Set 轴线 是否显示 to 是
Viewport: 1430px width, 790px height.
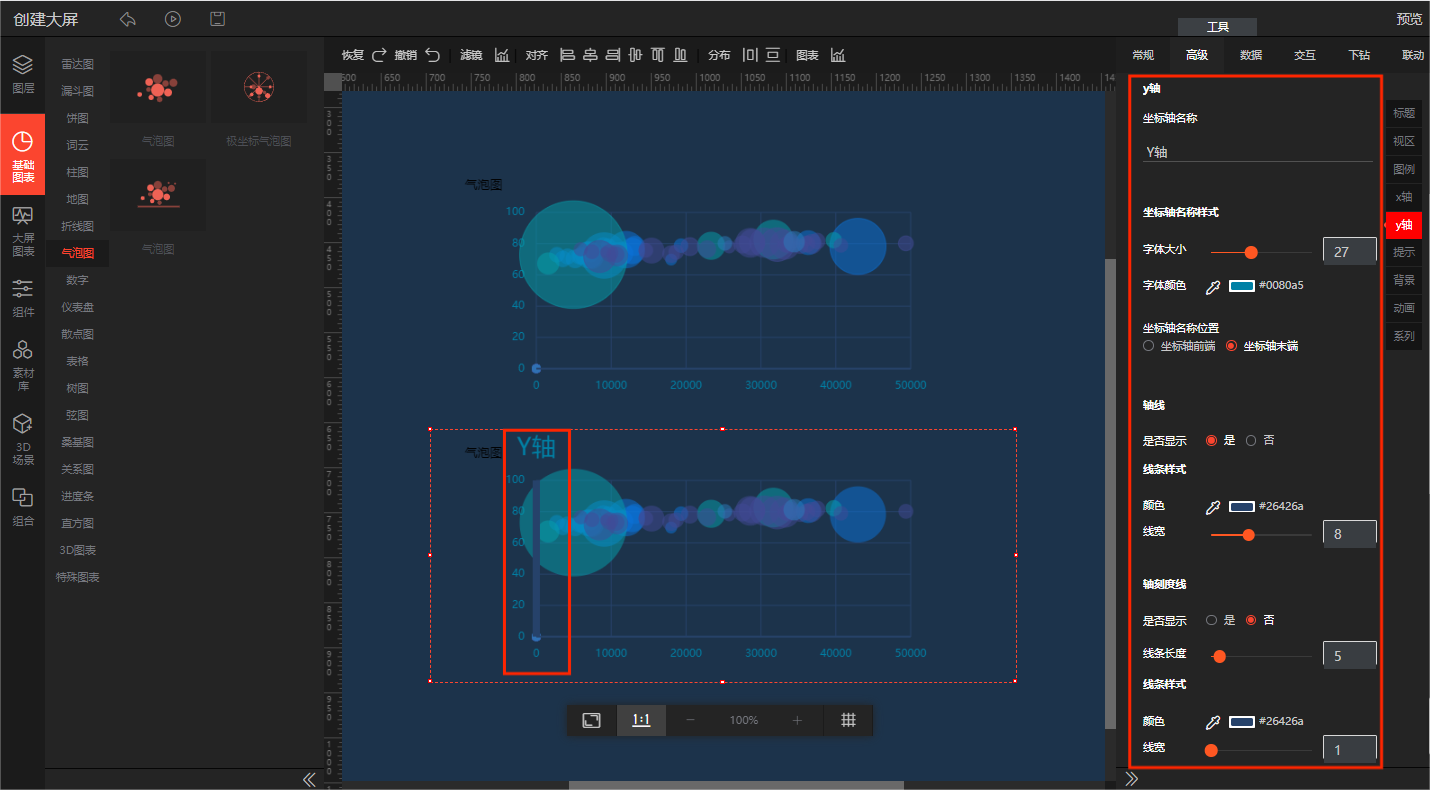pos(1211,440)
